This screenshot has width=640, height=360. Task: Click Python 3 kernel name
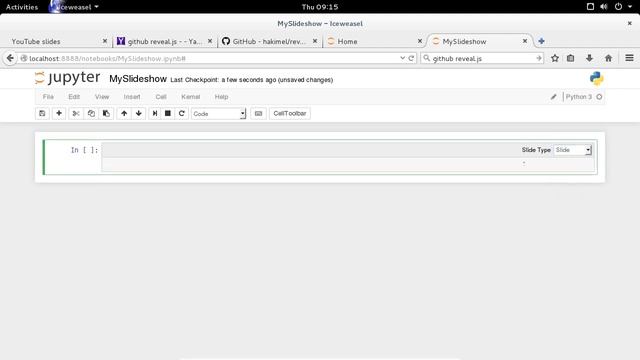(x=578, y=97)
